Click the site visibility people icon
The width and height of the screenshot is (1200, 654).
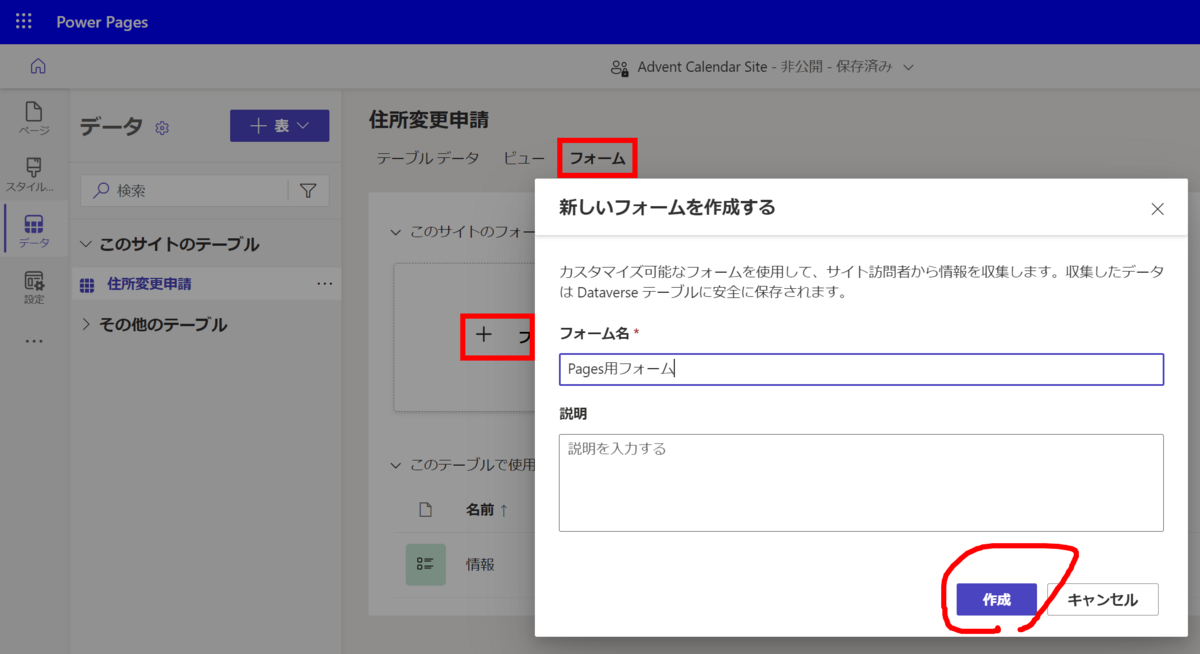(620, 68)
